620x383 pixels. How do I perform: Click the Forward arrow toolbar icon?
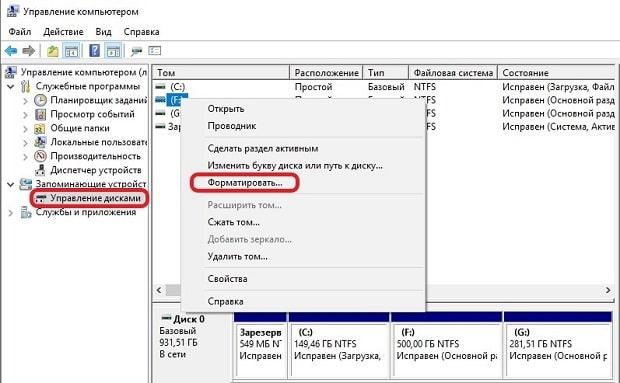click(28, 51)
